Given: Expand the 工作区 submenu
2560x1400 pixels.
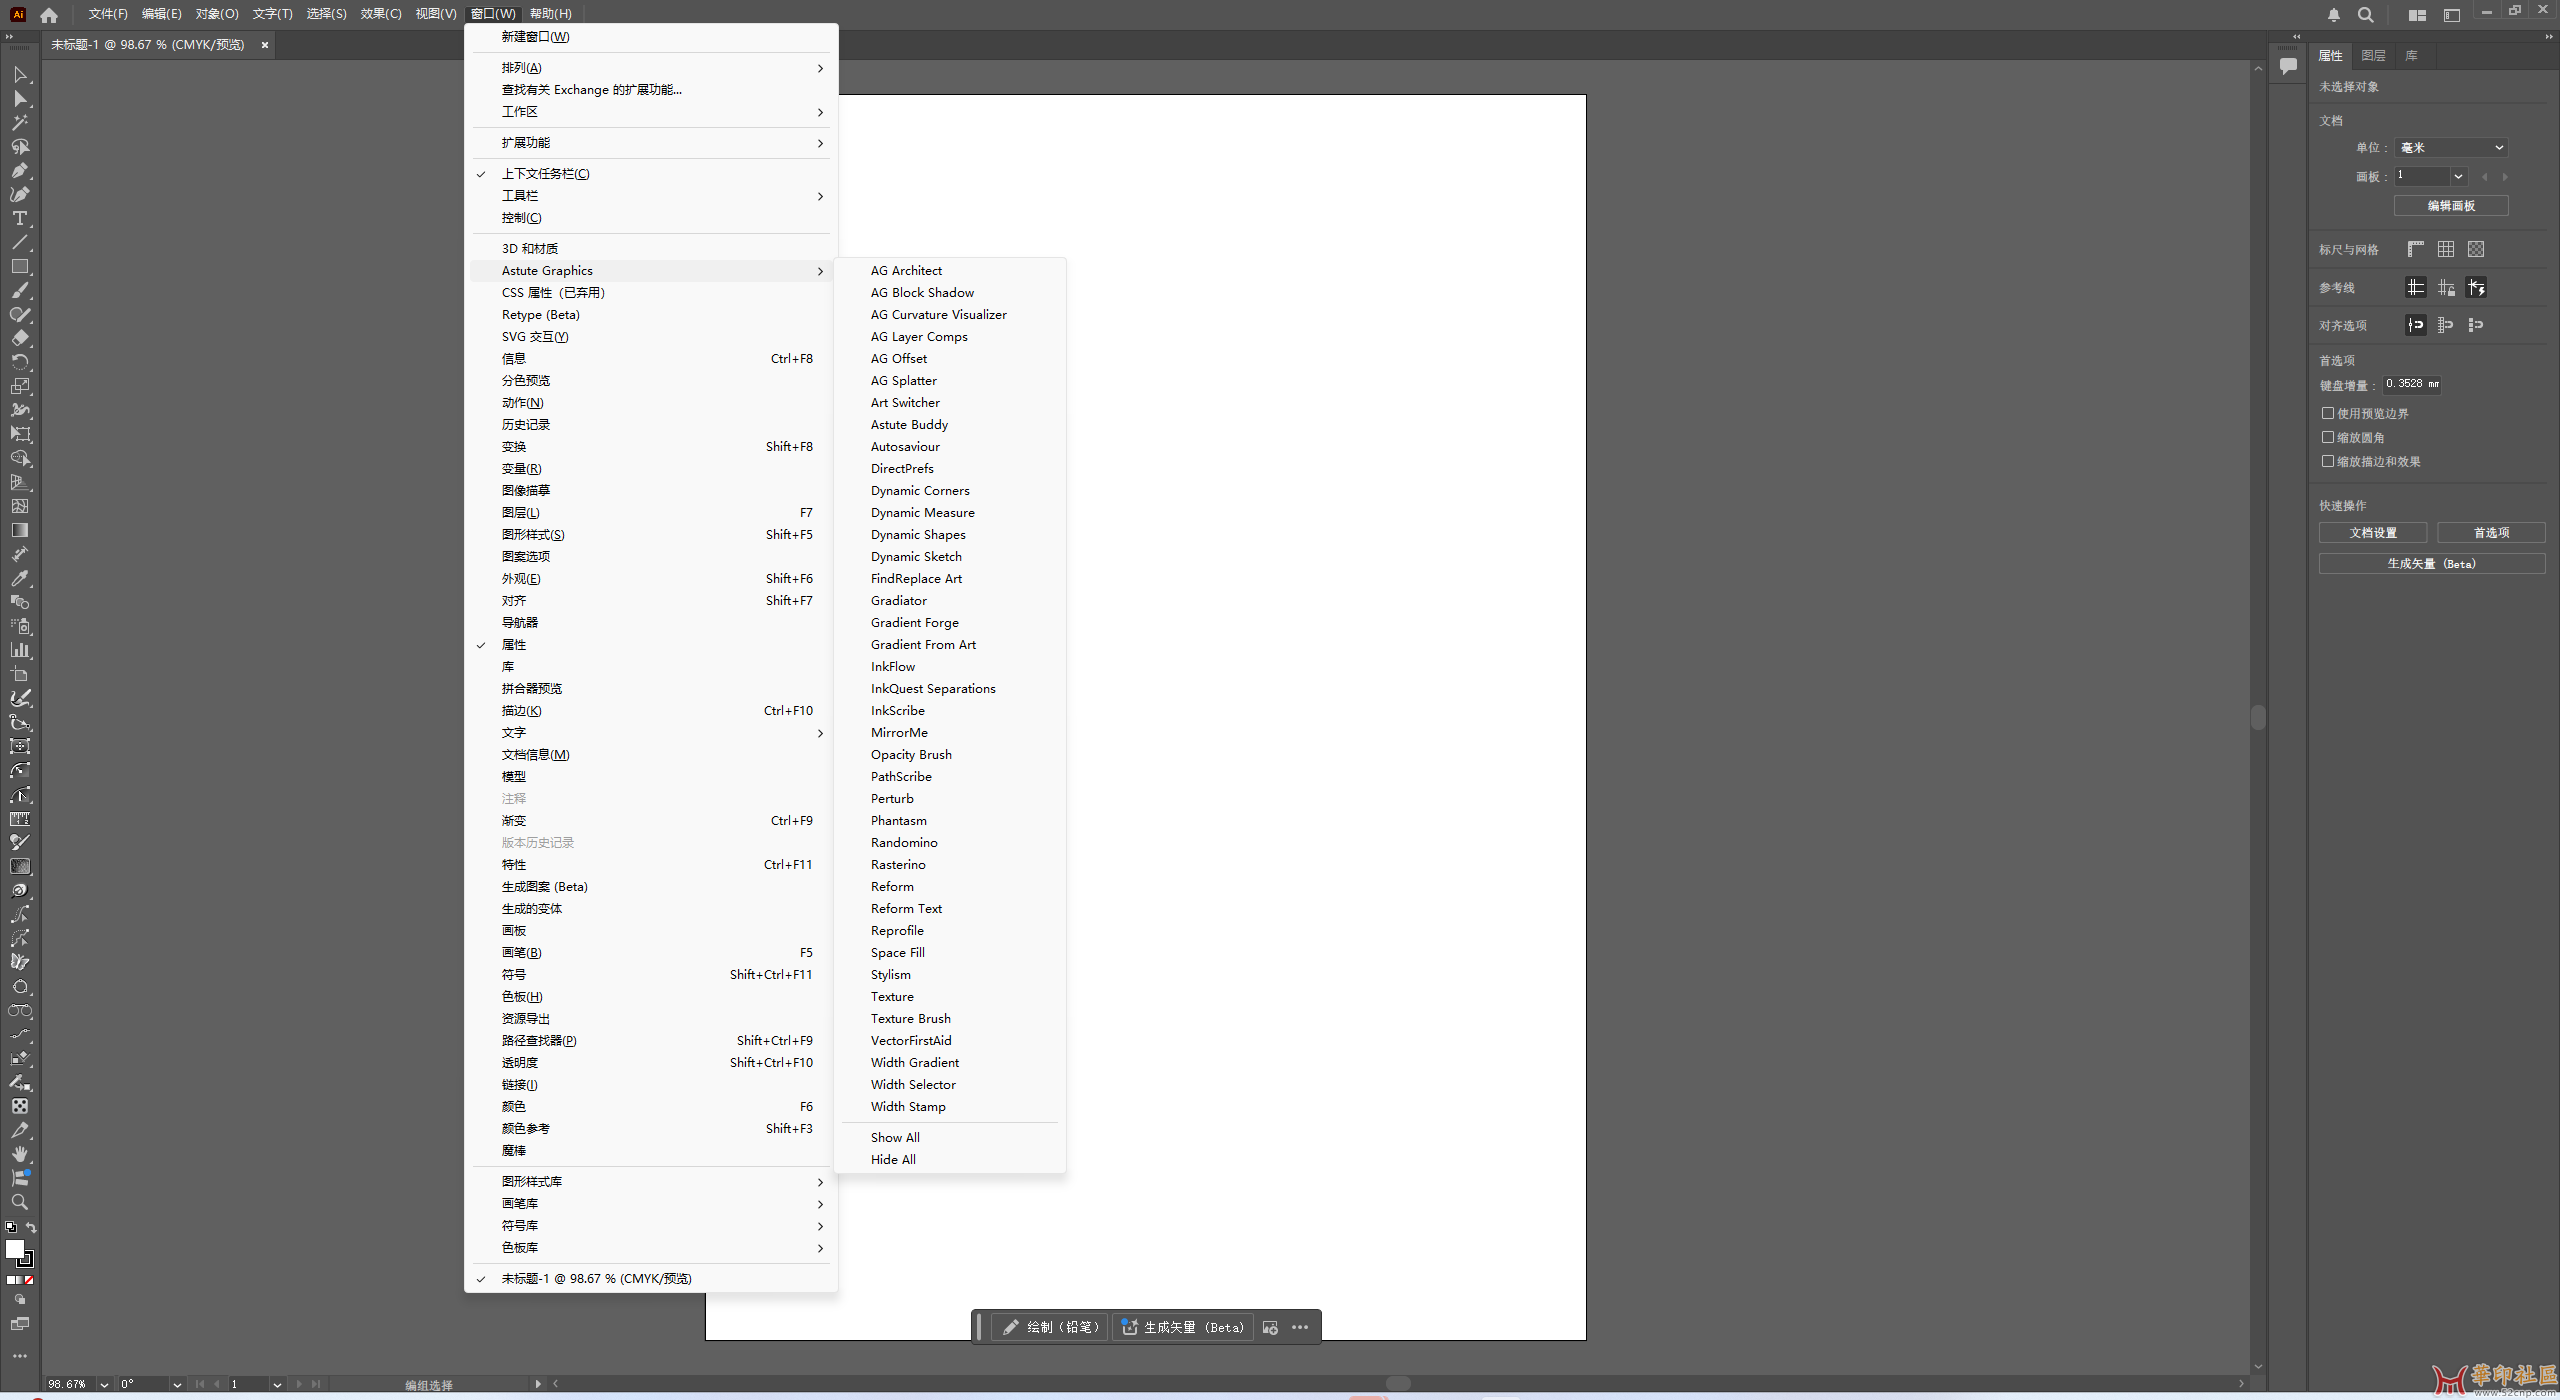Looking at the screenshot, I should [650, 112].
